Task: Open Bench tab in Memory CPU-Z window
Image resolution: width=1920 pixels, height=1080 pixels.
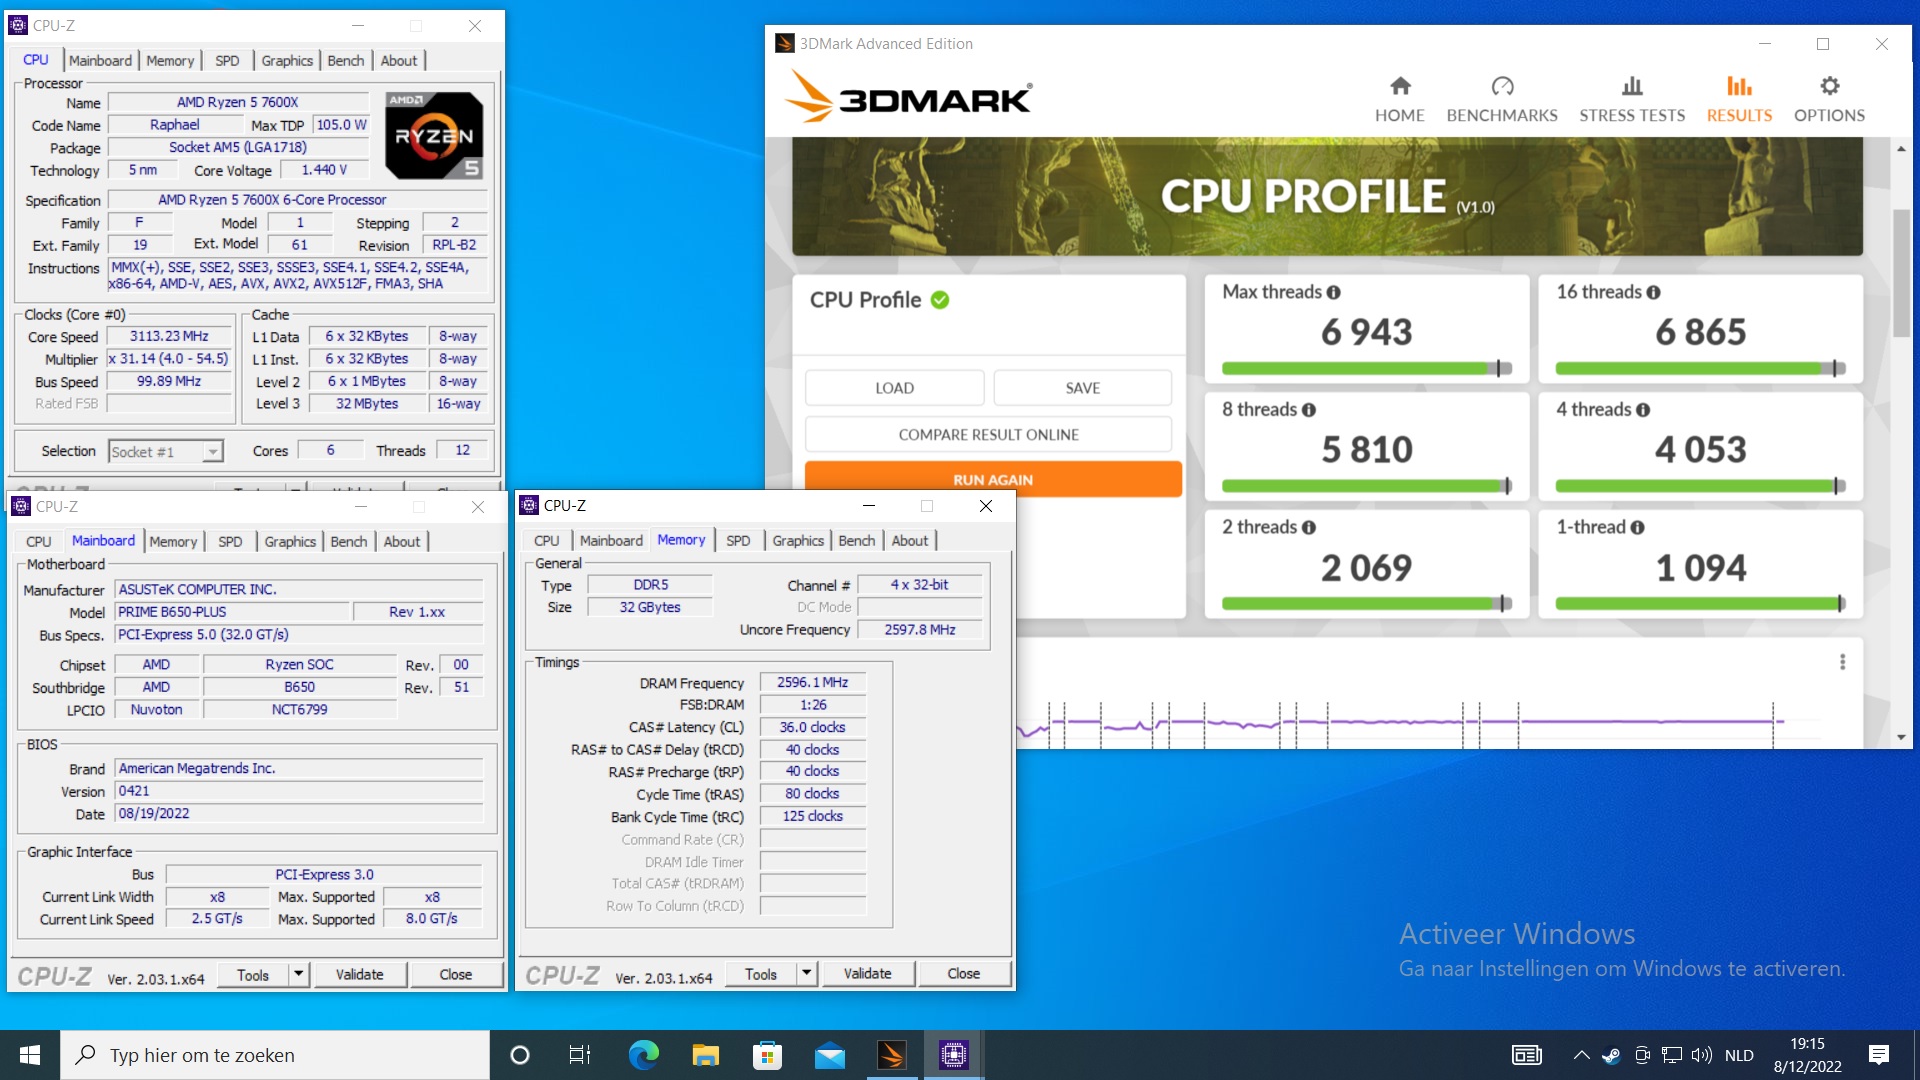Action: [856, 541]
